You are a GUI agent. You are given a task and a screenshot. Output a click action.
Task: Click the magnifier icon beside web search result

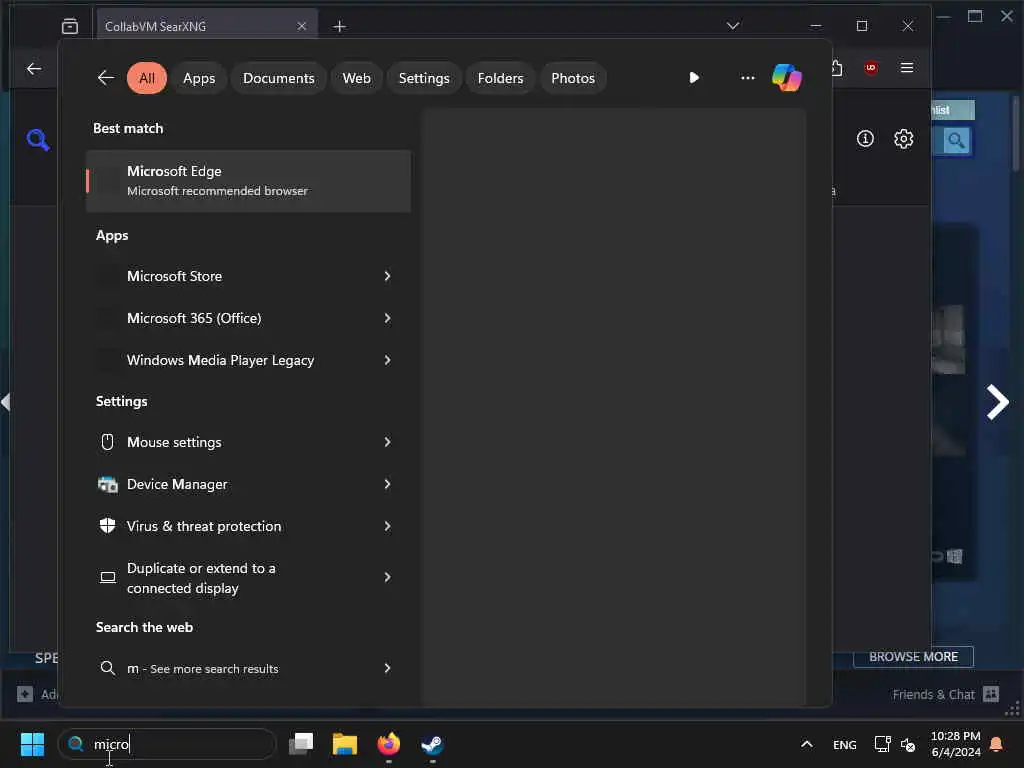point(108,668)
